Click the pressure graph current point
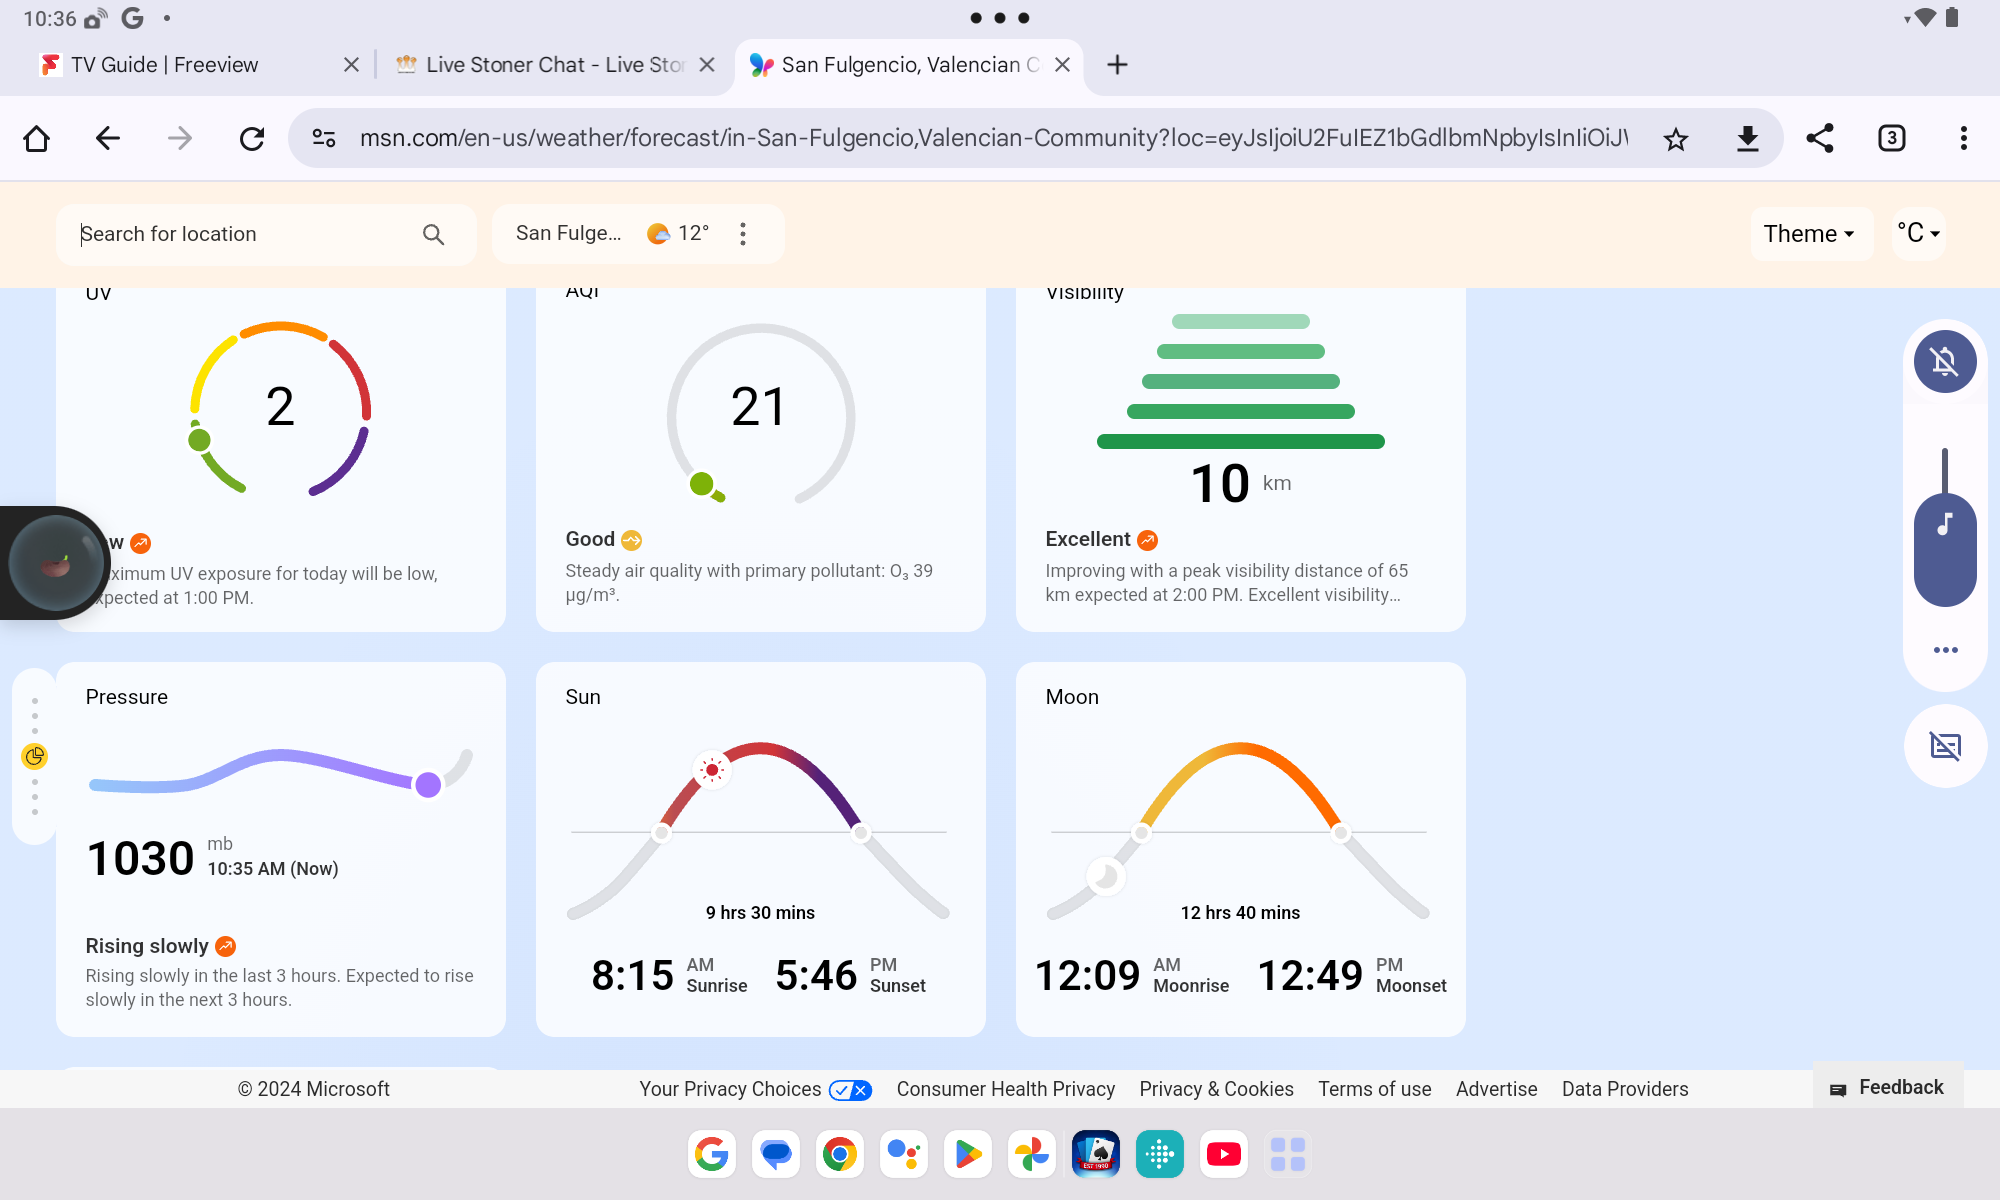 pyautogui.click(x=428, y=784)
